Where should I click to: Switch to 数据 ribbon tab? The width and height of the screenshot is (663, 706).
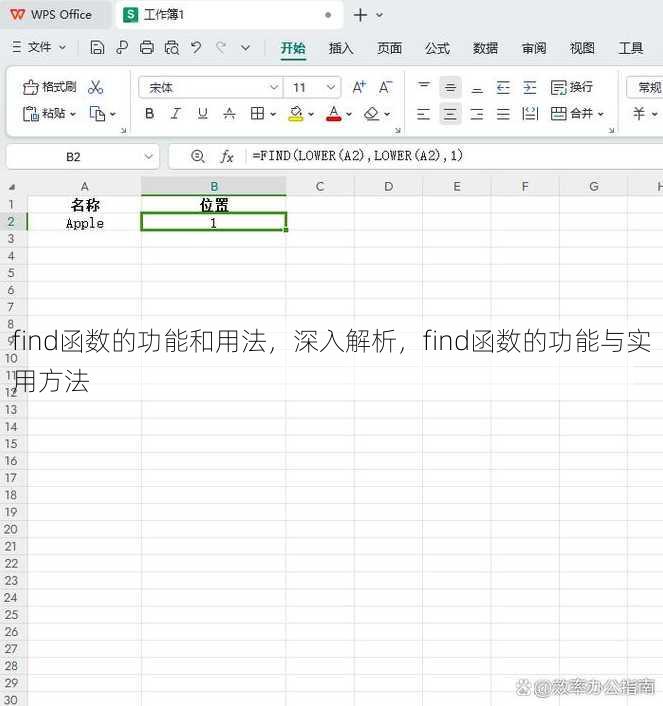[485, 48]
